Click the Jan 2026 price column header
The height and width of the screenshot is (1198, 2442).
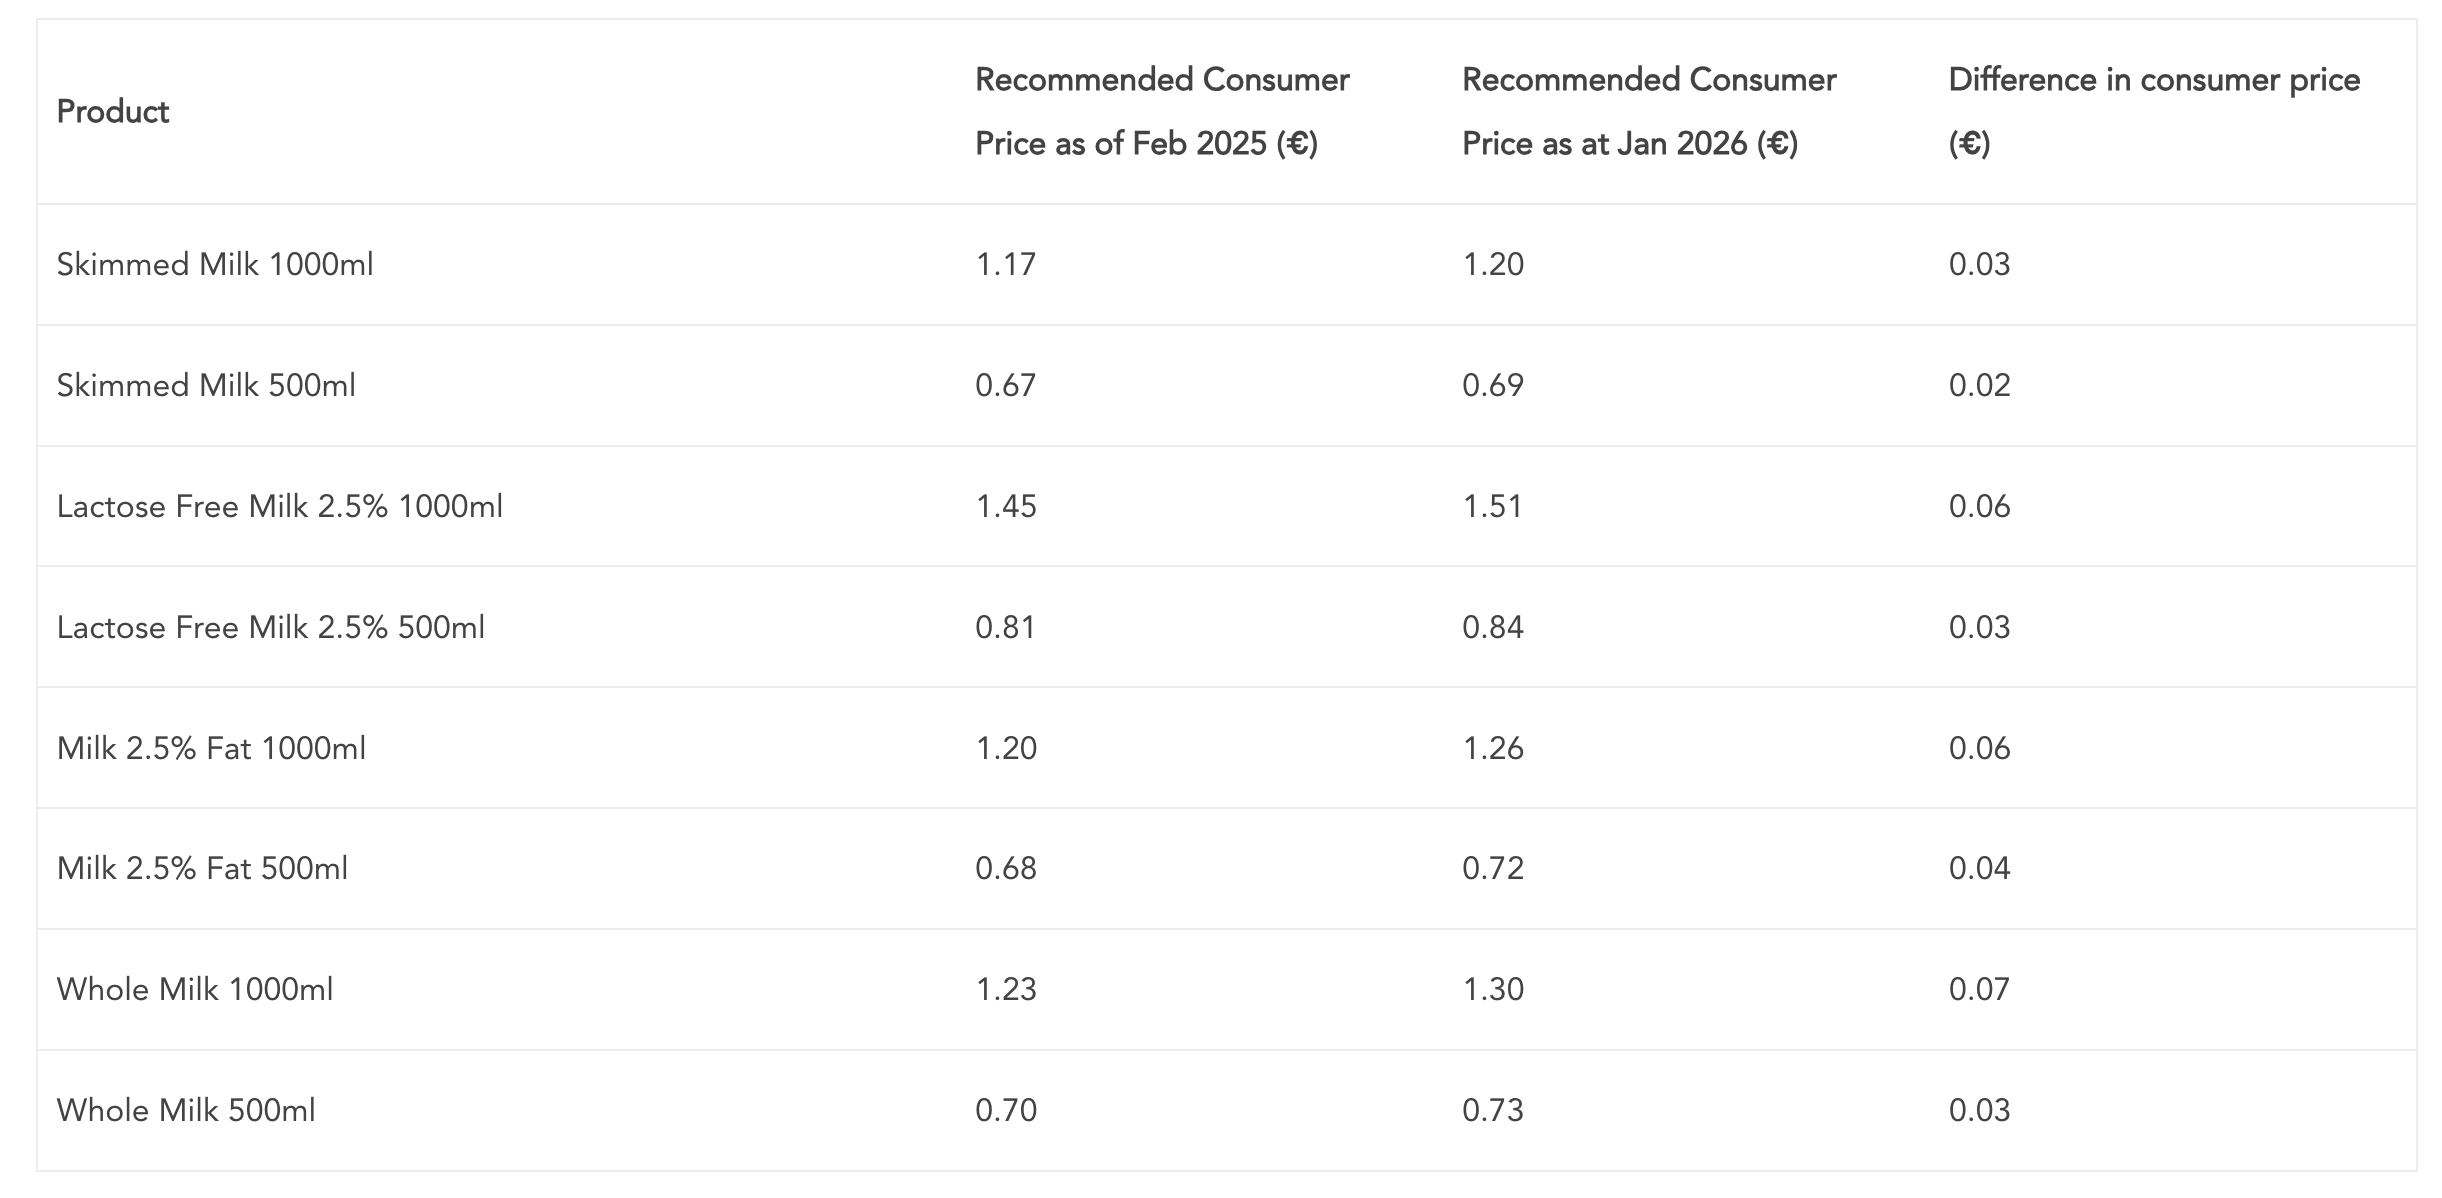[x=1648, y=112]
